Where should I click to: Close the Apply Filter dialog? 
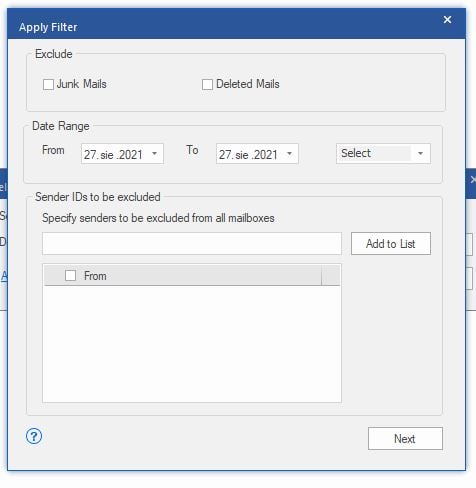[x=447, y=20]
